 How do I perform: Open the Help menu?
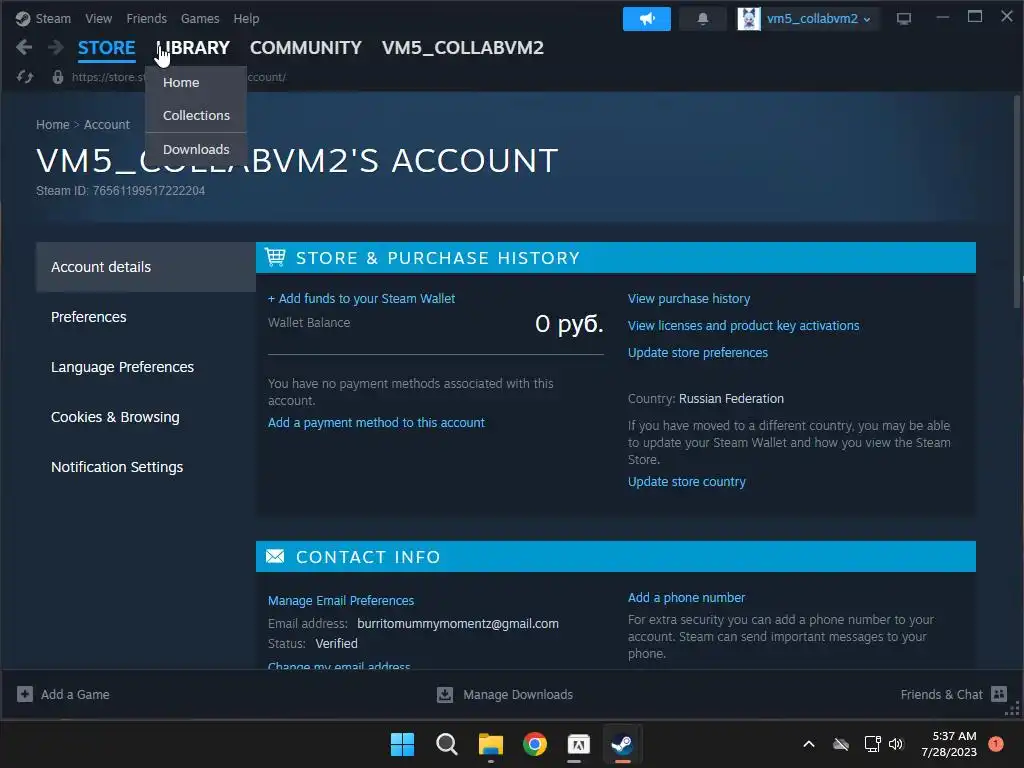246,18
